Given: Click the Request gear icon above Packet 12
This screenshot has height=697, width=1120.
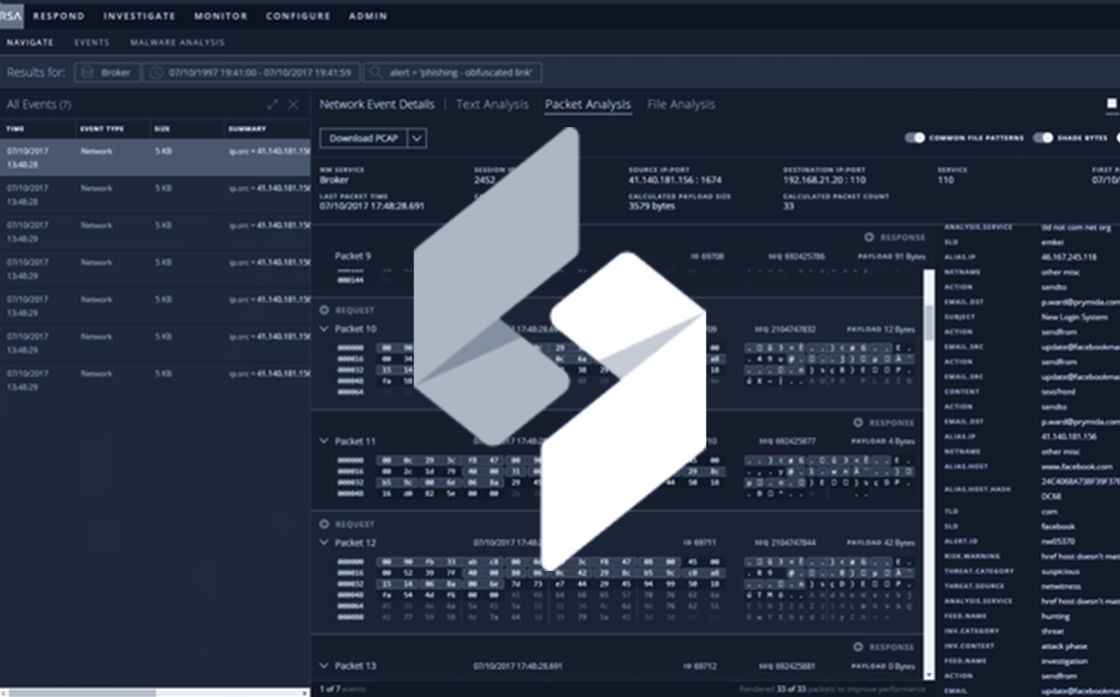Looking at the screenshot, I should tap(323, 523).
